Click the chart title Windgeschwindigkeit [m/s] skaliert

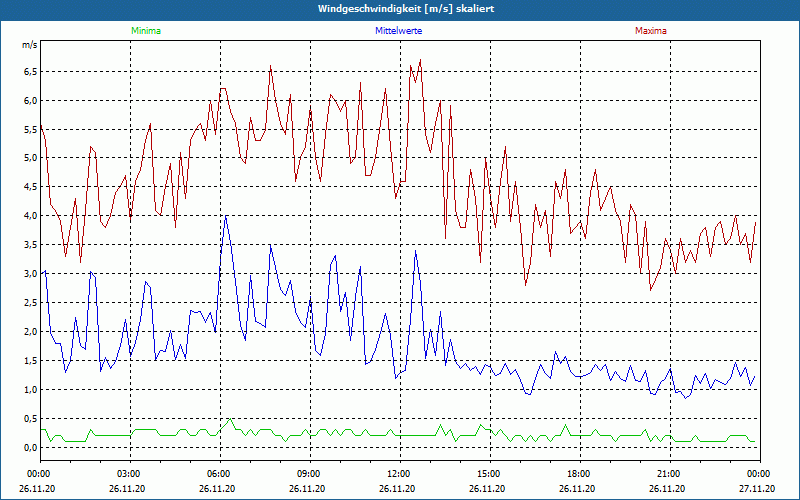click(406, 9)
